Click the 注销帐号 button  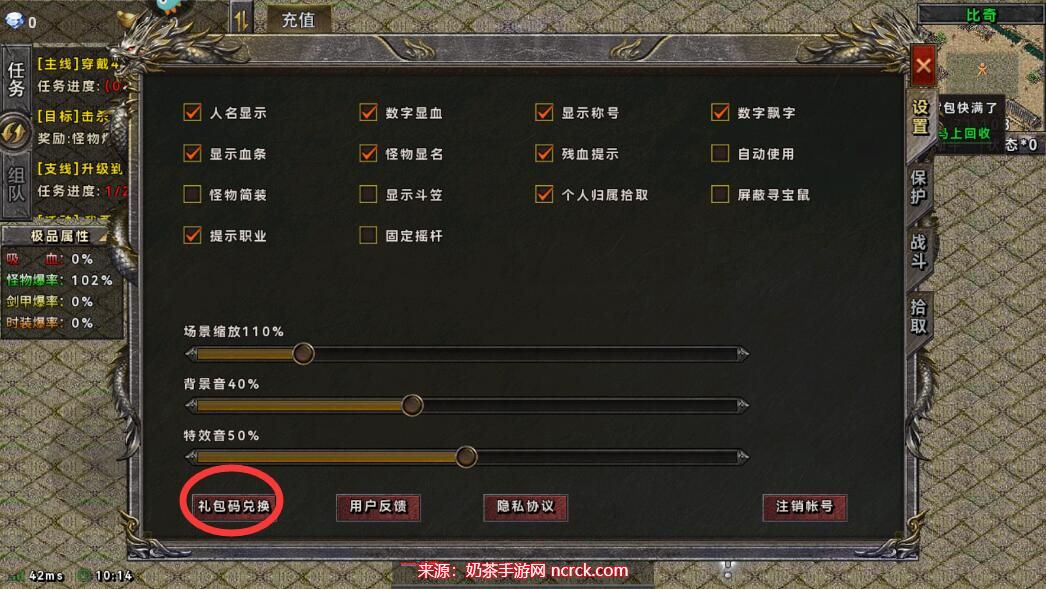(805, 507)
